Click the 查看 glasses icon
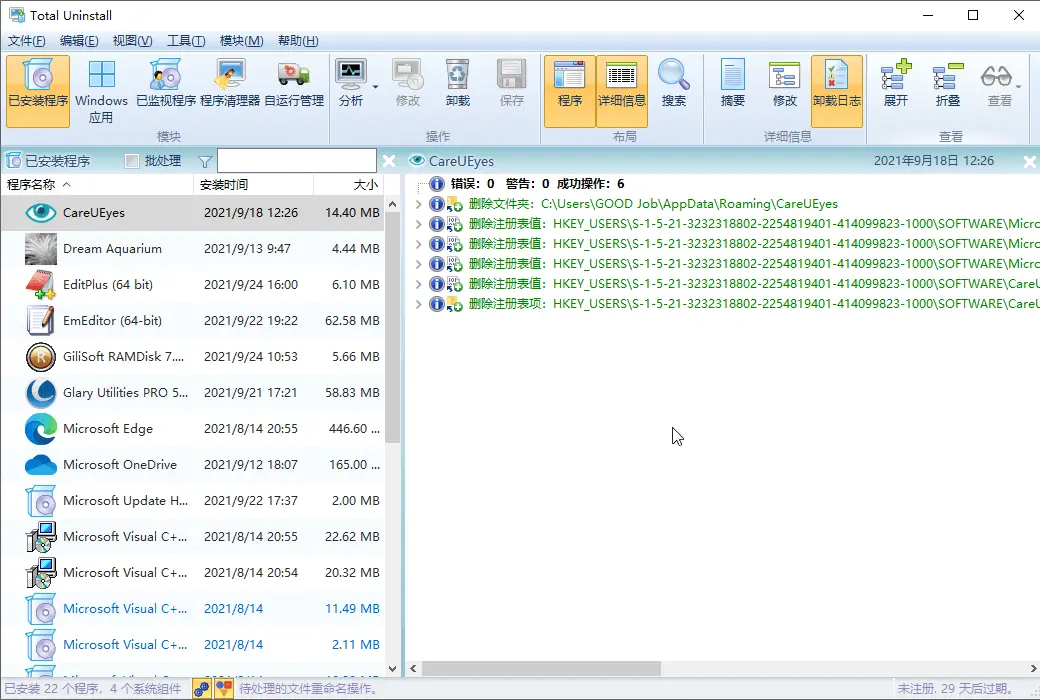The width and height of the screenshot is (1040, 700). click(996, 76)
